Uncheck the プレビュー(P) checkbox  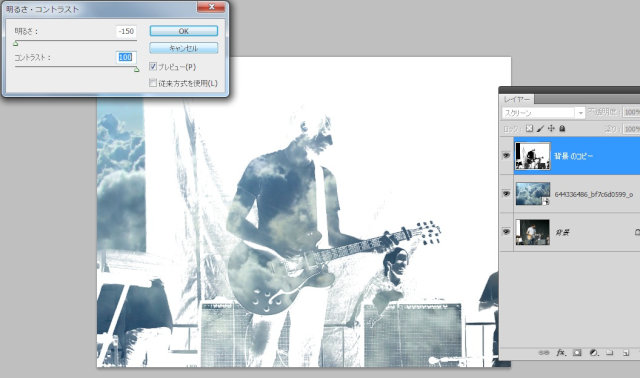(153, 66)
